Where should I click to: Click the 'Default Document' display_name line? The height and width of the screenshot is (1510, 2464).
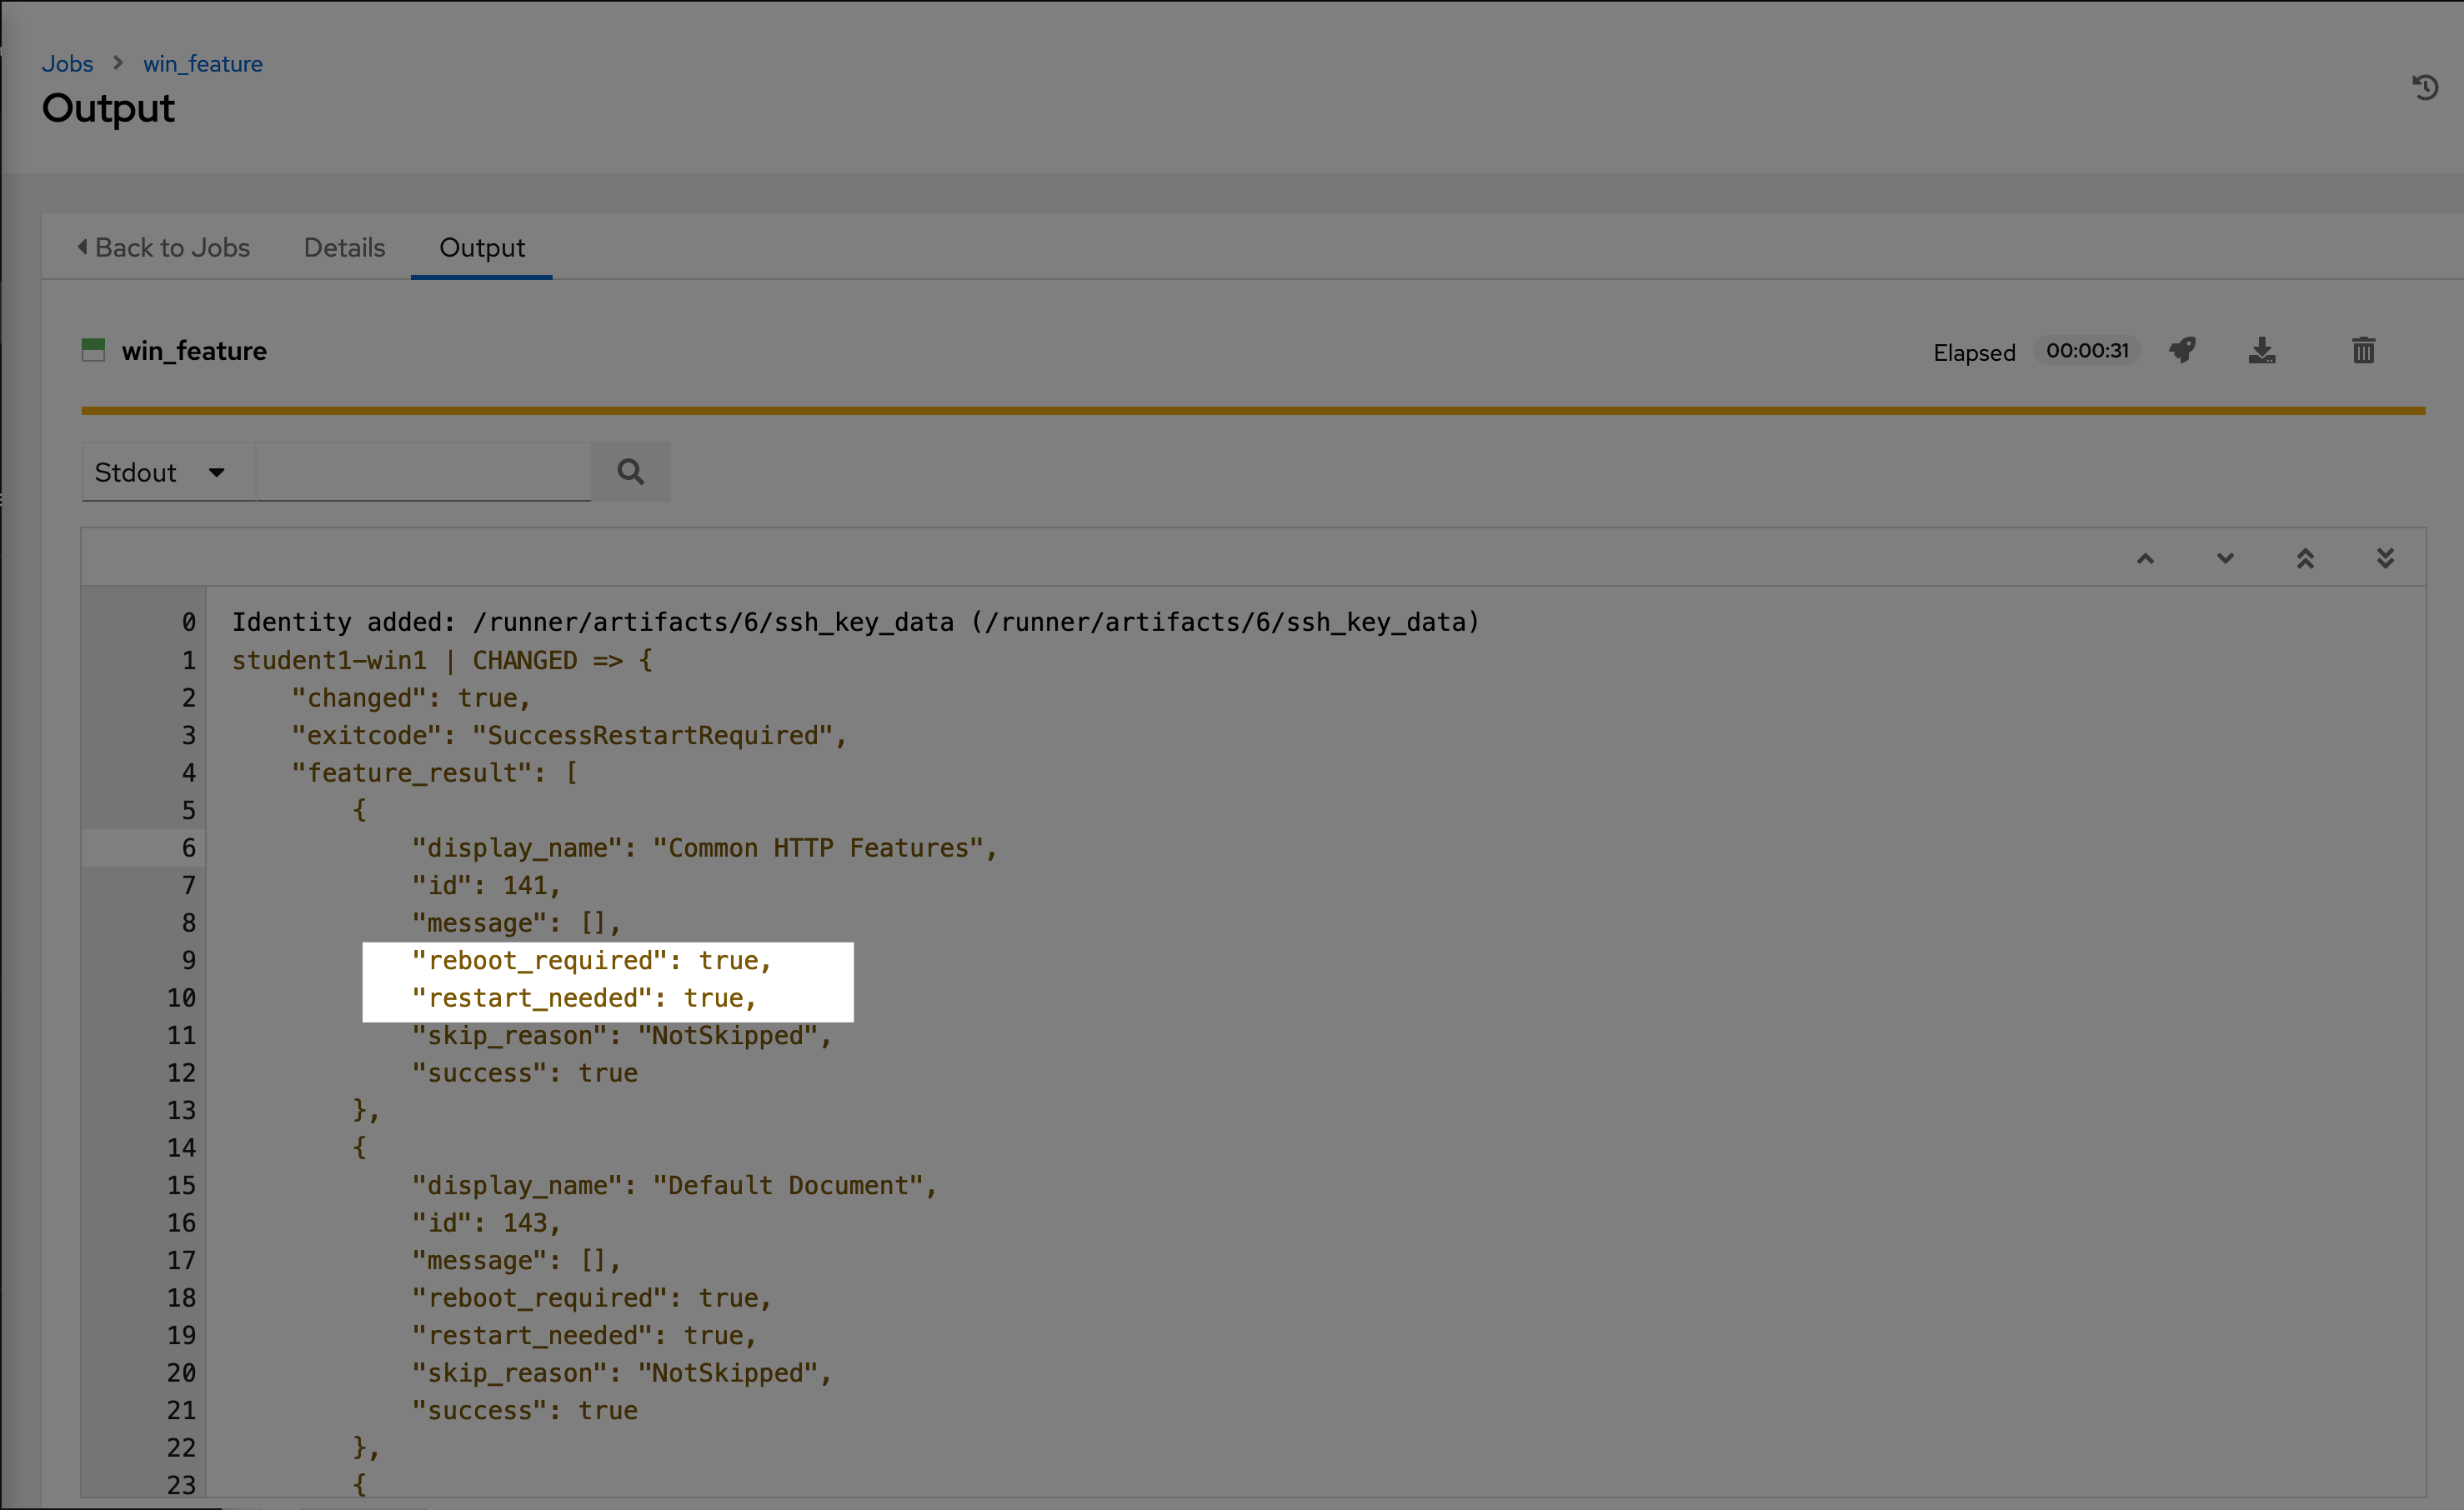675,1185
